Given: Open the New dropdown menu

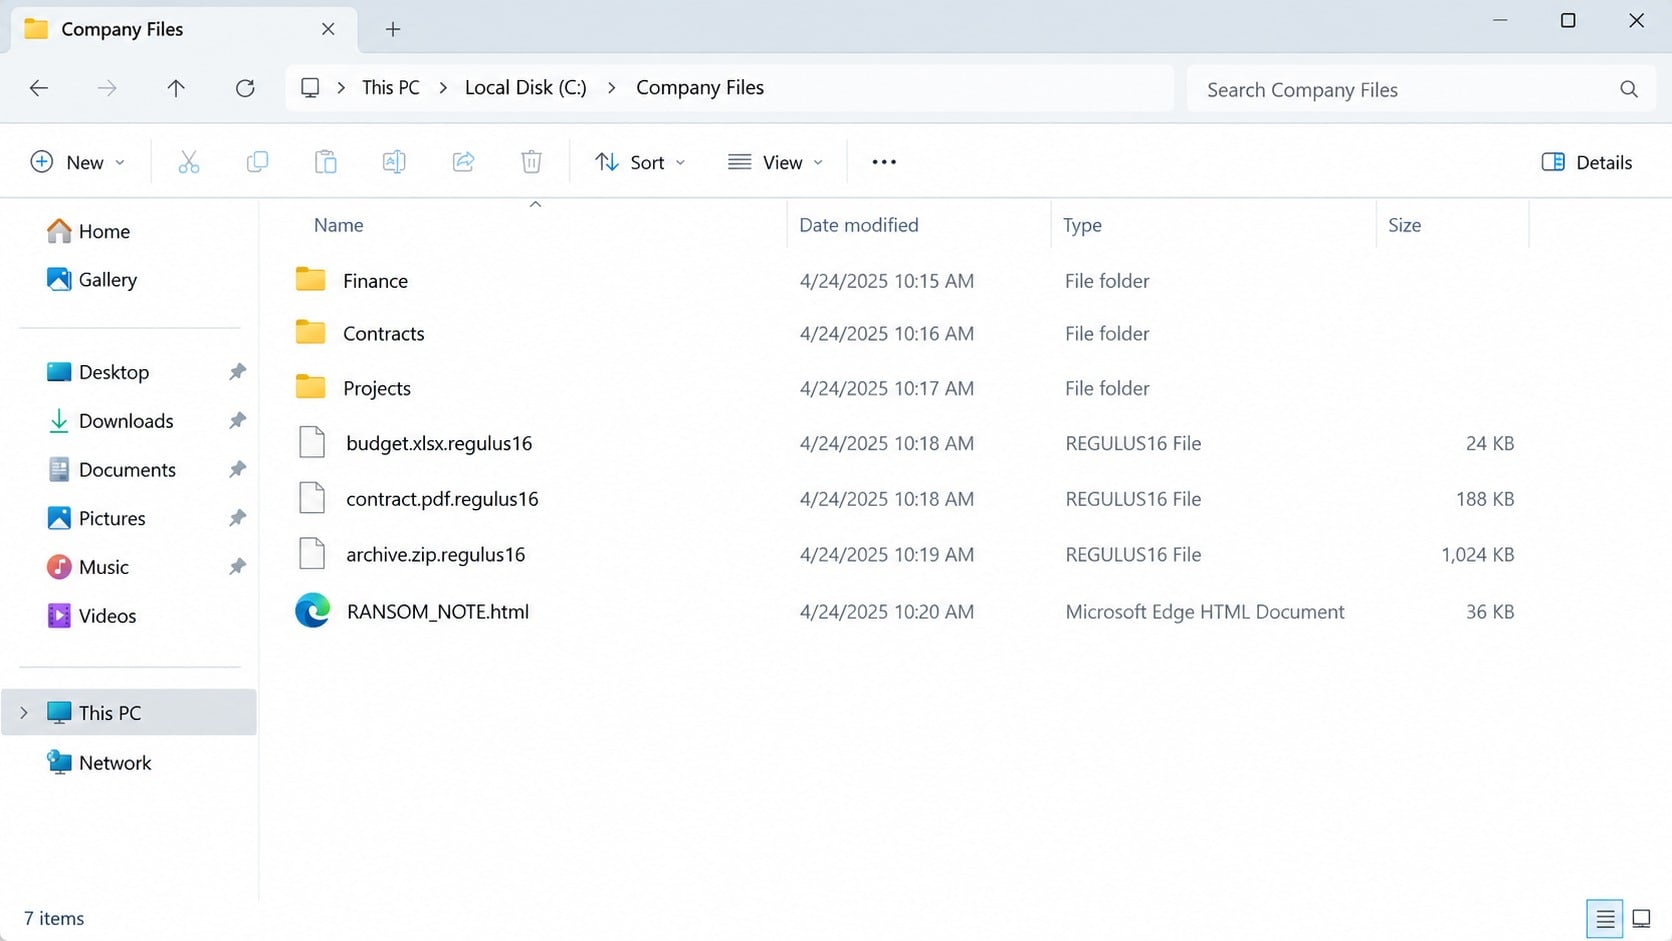Looking at the screenshot, I should click(x=78, y=162).
